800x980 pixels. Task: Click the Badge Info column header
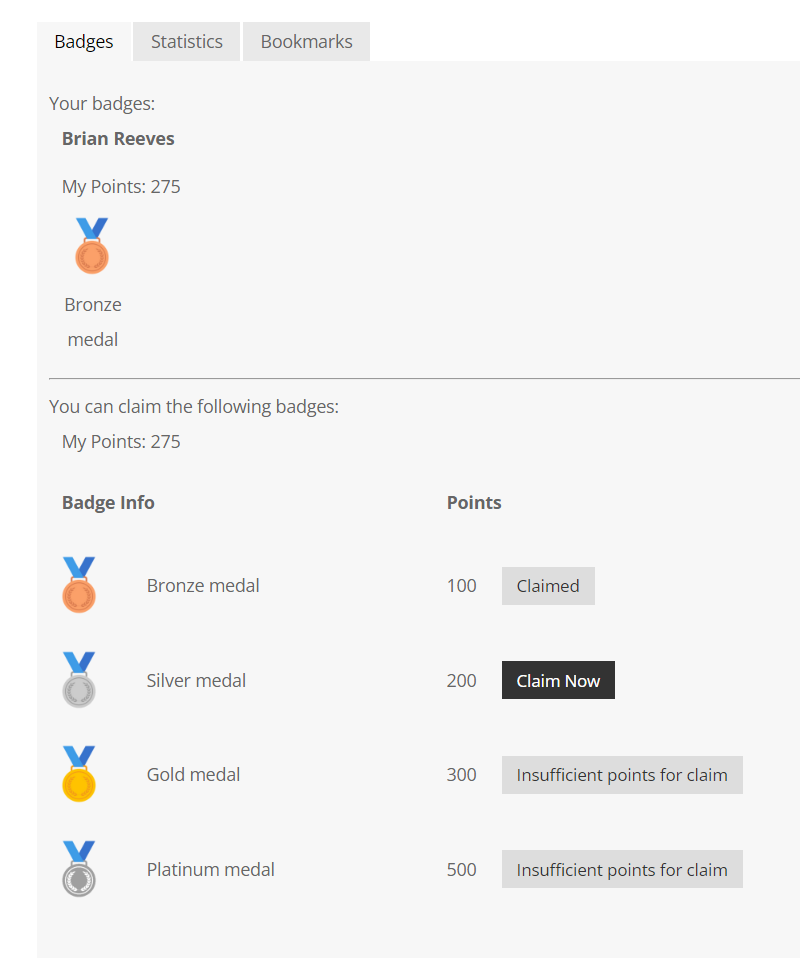[108, 502]
